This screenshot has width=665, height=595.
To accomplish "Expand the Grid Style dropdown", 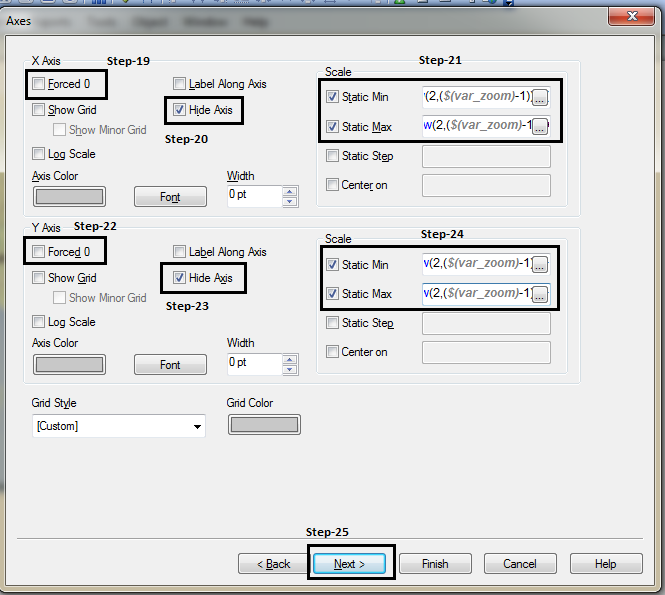I will click(x=196, y=426).
